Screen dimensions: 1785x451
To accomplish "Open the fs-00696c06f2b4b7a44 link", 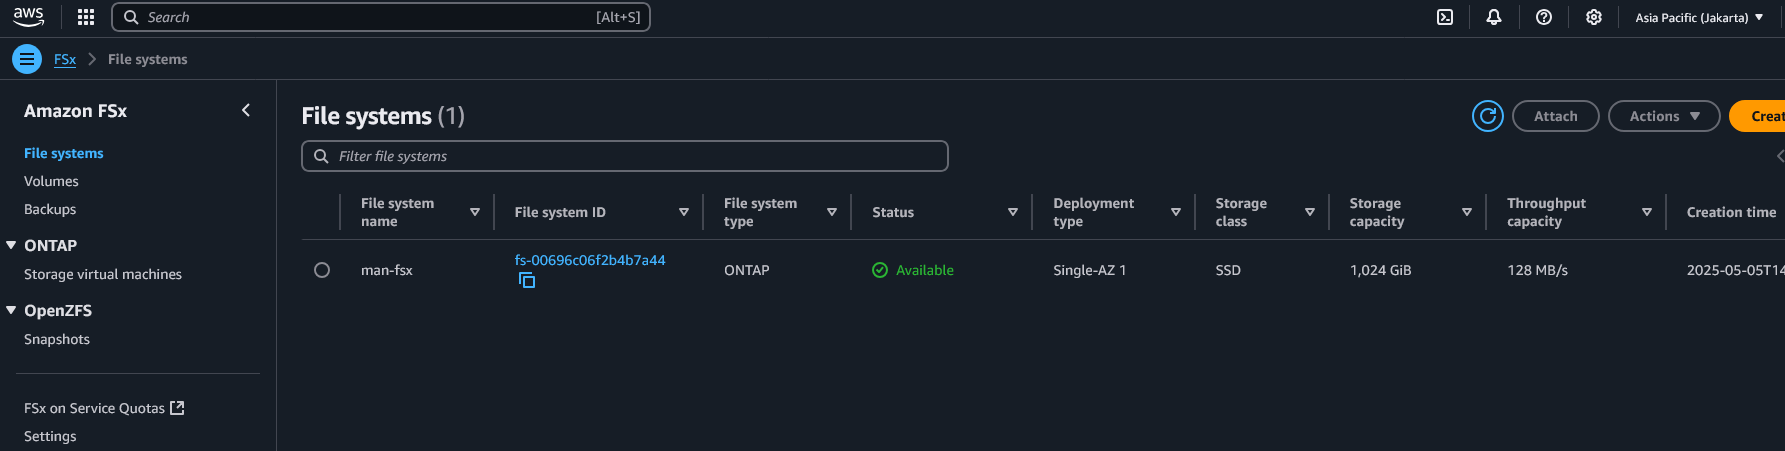I will (x=590, y=260).
